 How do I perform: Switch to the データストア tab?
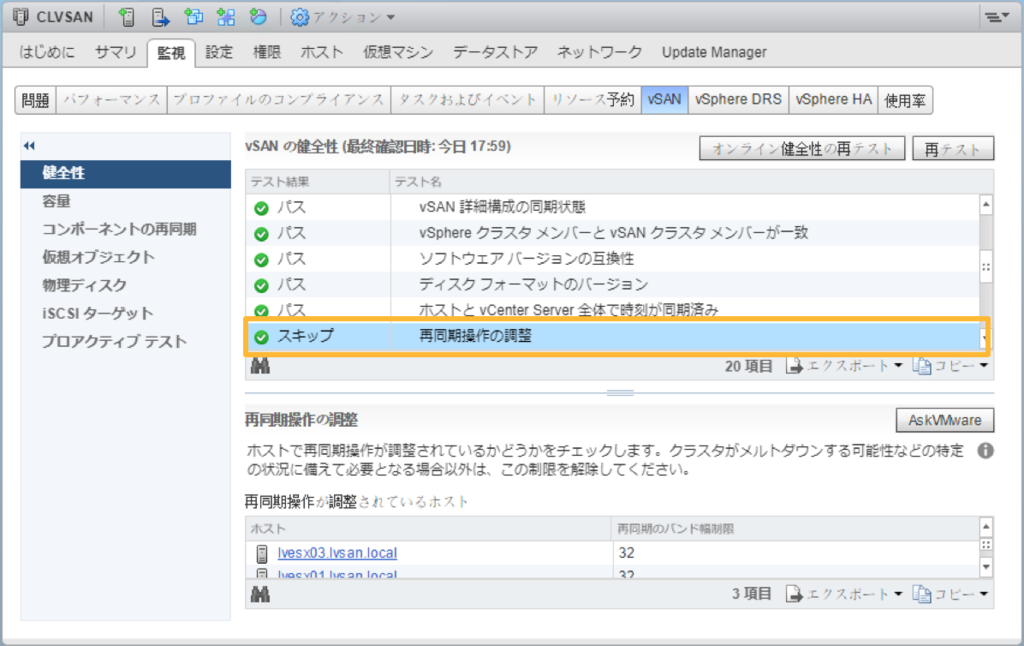[495, 52]
